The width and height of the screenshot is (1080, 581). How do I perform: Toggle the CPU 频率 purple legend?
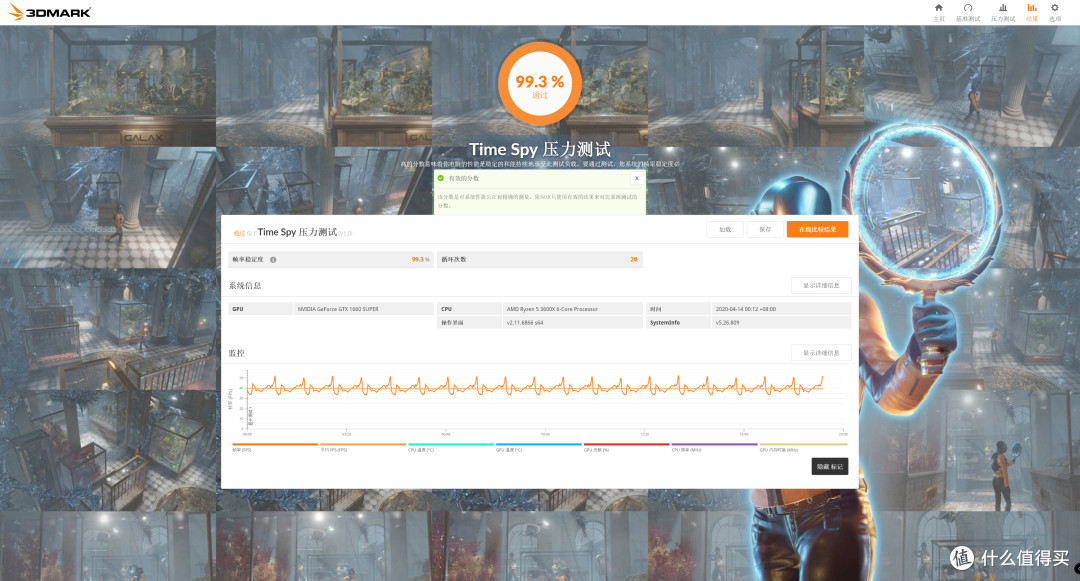pyautogui.click(x=714, y=447)
